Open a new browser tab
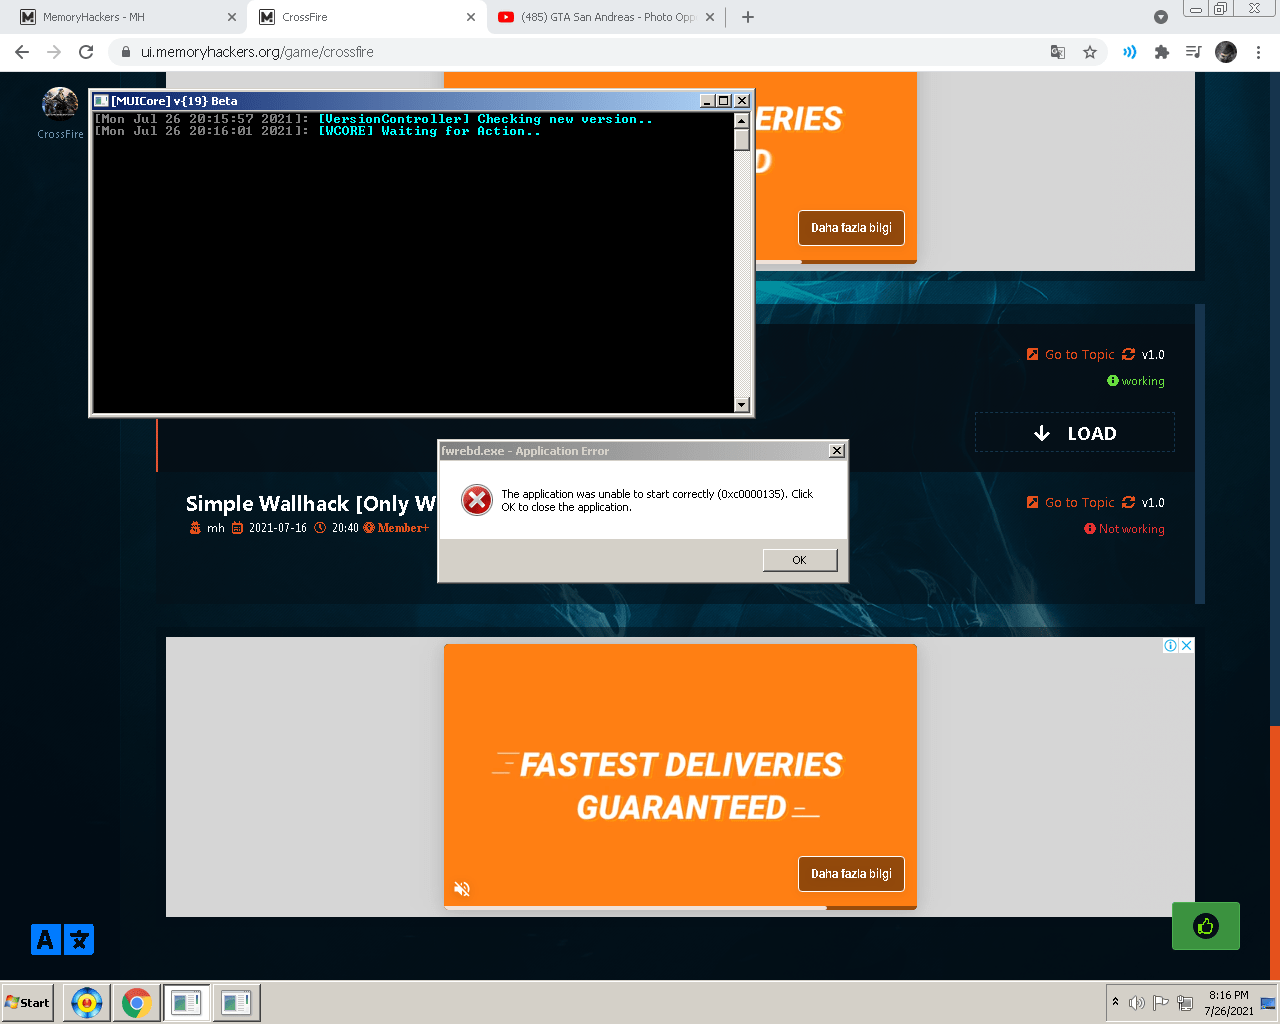The height and width of the screenshot is (1024, 1280). 748,17
